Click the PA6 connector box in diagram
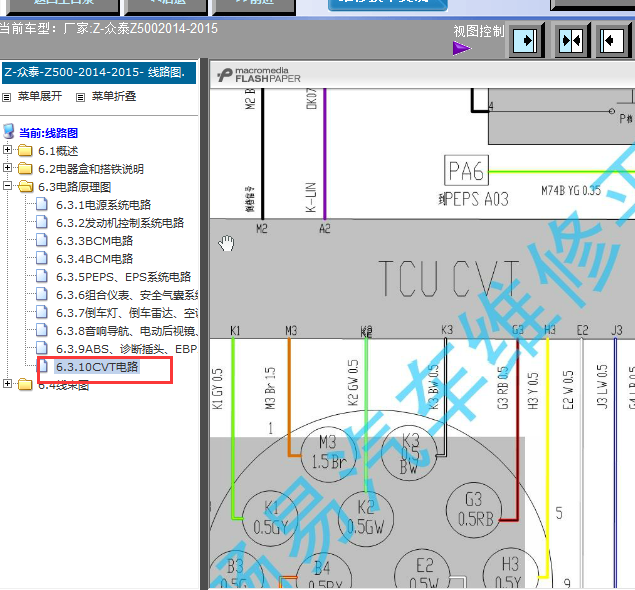 click(466, 170)
